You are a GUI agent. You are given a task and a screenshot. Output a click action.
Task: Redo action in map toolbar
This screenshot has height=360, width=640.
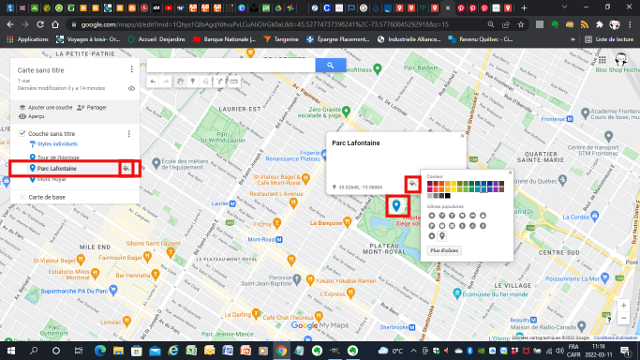pyautogui.click(x=166, y=82)
